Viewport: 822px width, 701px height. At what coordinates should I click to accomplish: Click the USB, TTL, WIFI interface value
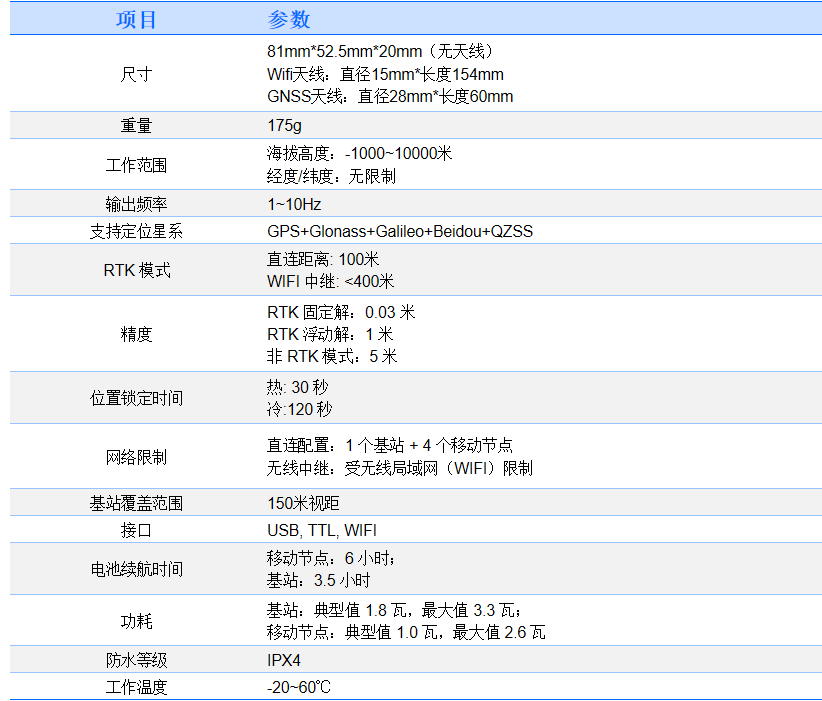click(x=322, y=530)
